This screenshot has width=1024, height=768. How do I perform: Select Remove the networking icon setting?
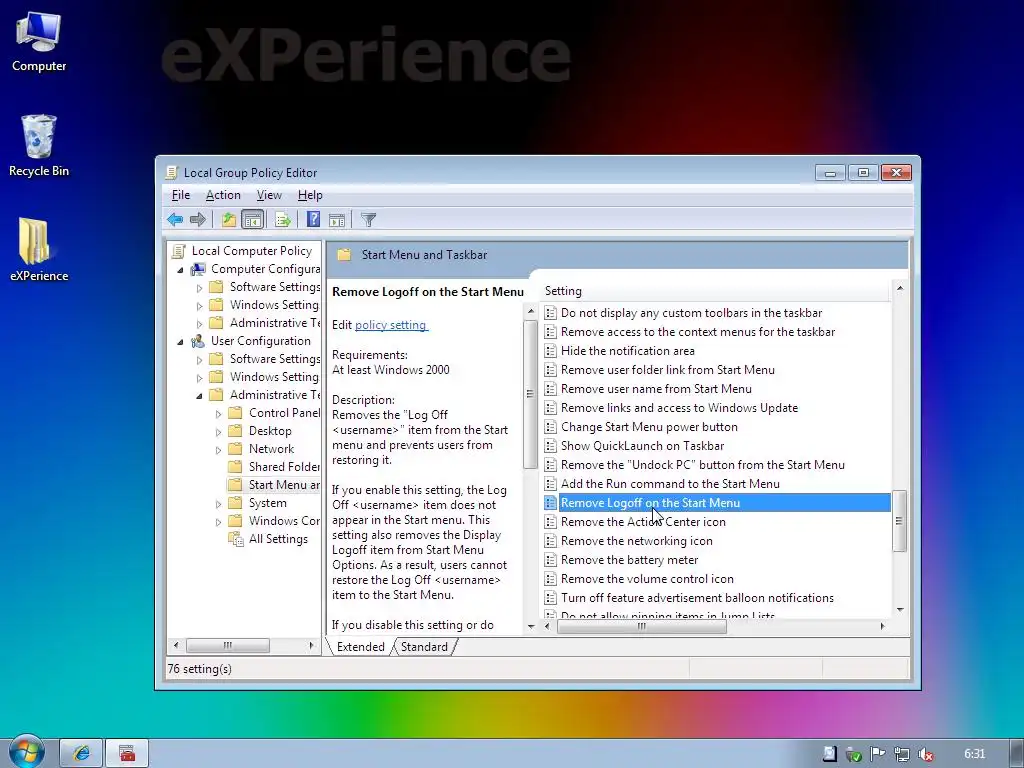tap(636, 541)
